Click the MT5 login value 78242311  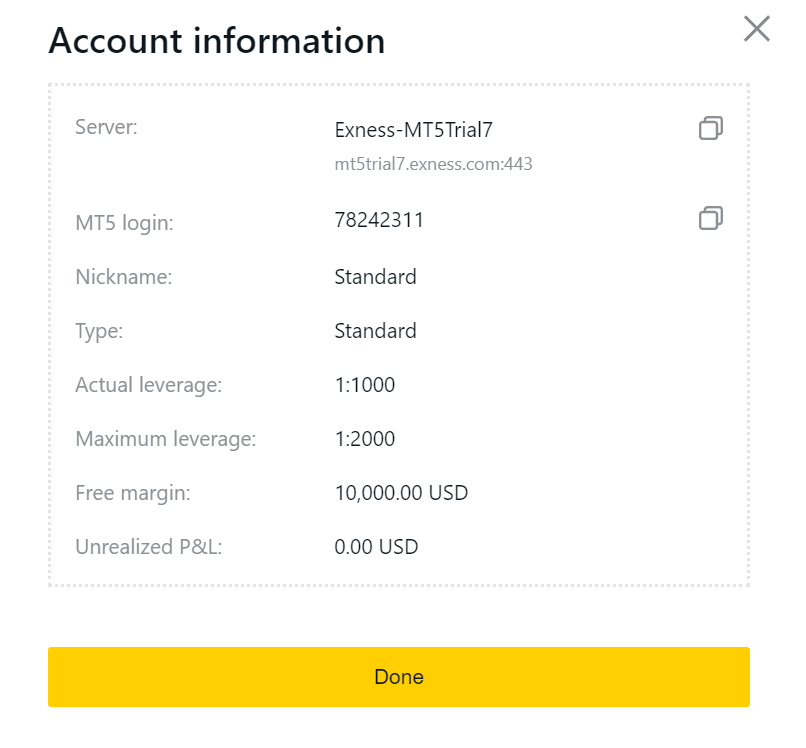pyautogui.click(x=379, y=220)
